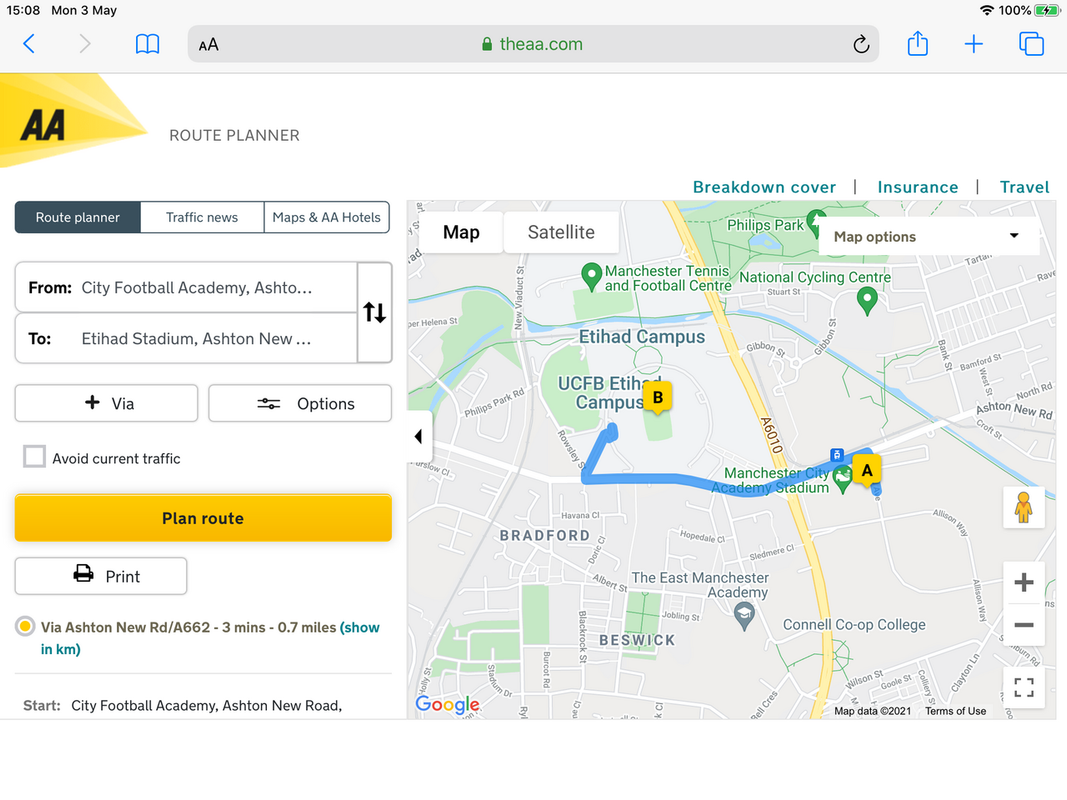Image resolution: width=1067 pixels, height=800 pixels.
Task: Open Safari bookmarks book icon
Action: point(147,44)
